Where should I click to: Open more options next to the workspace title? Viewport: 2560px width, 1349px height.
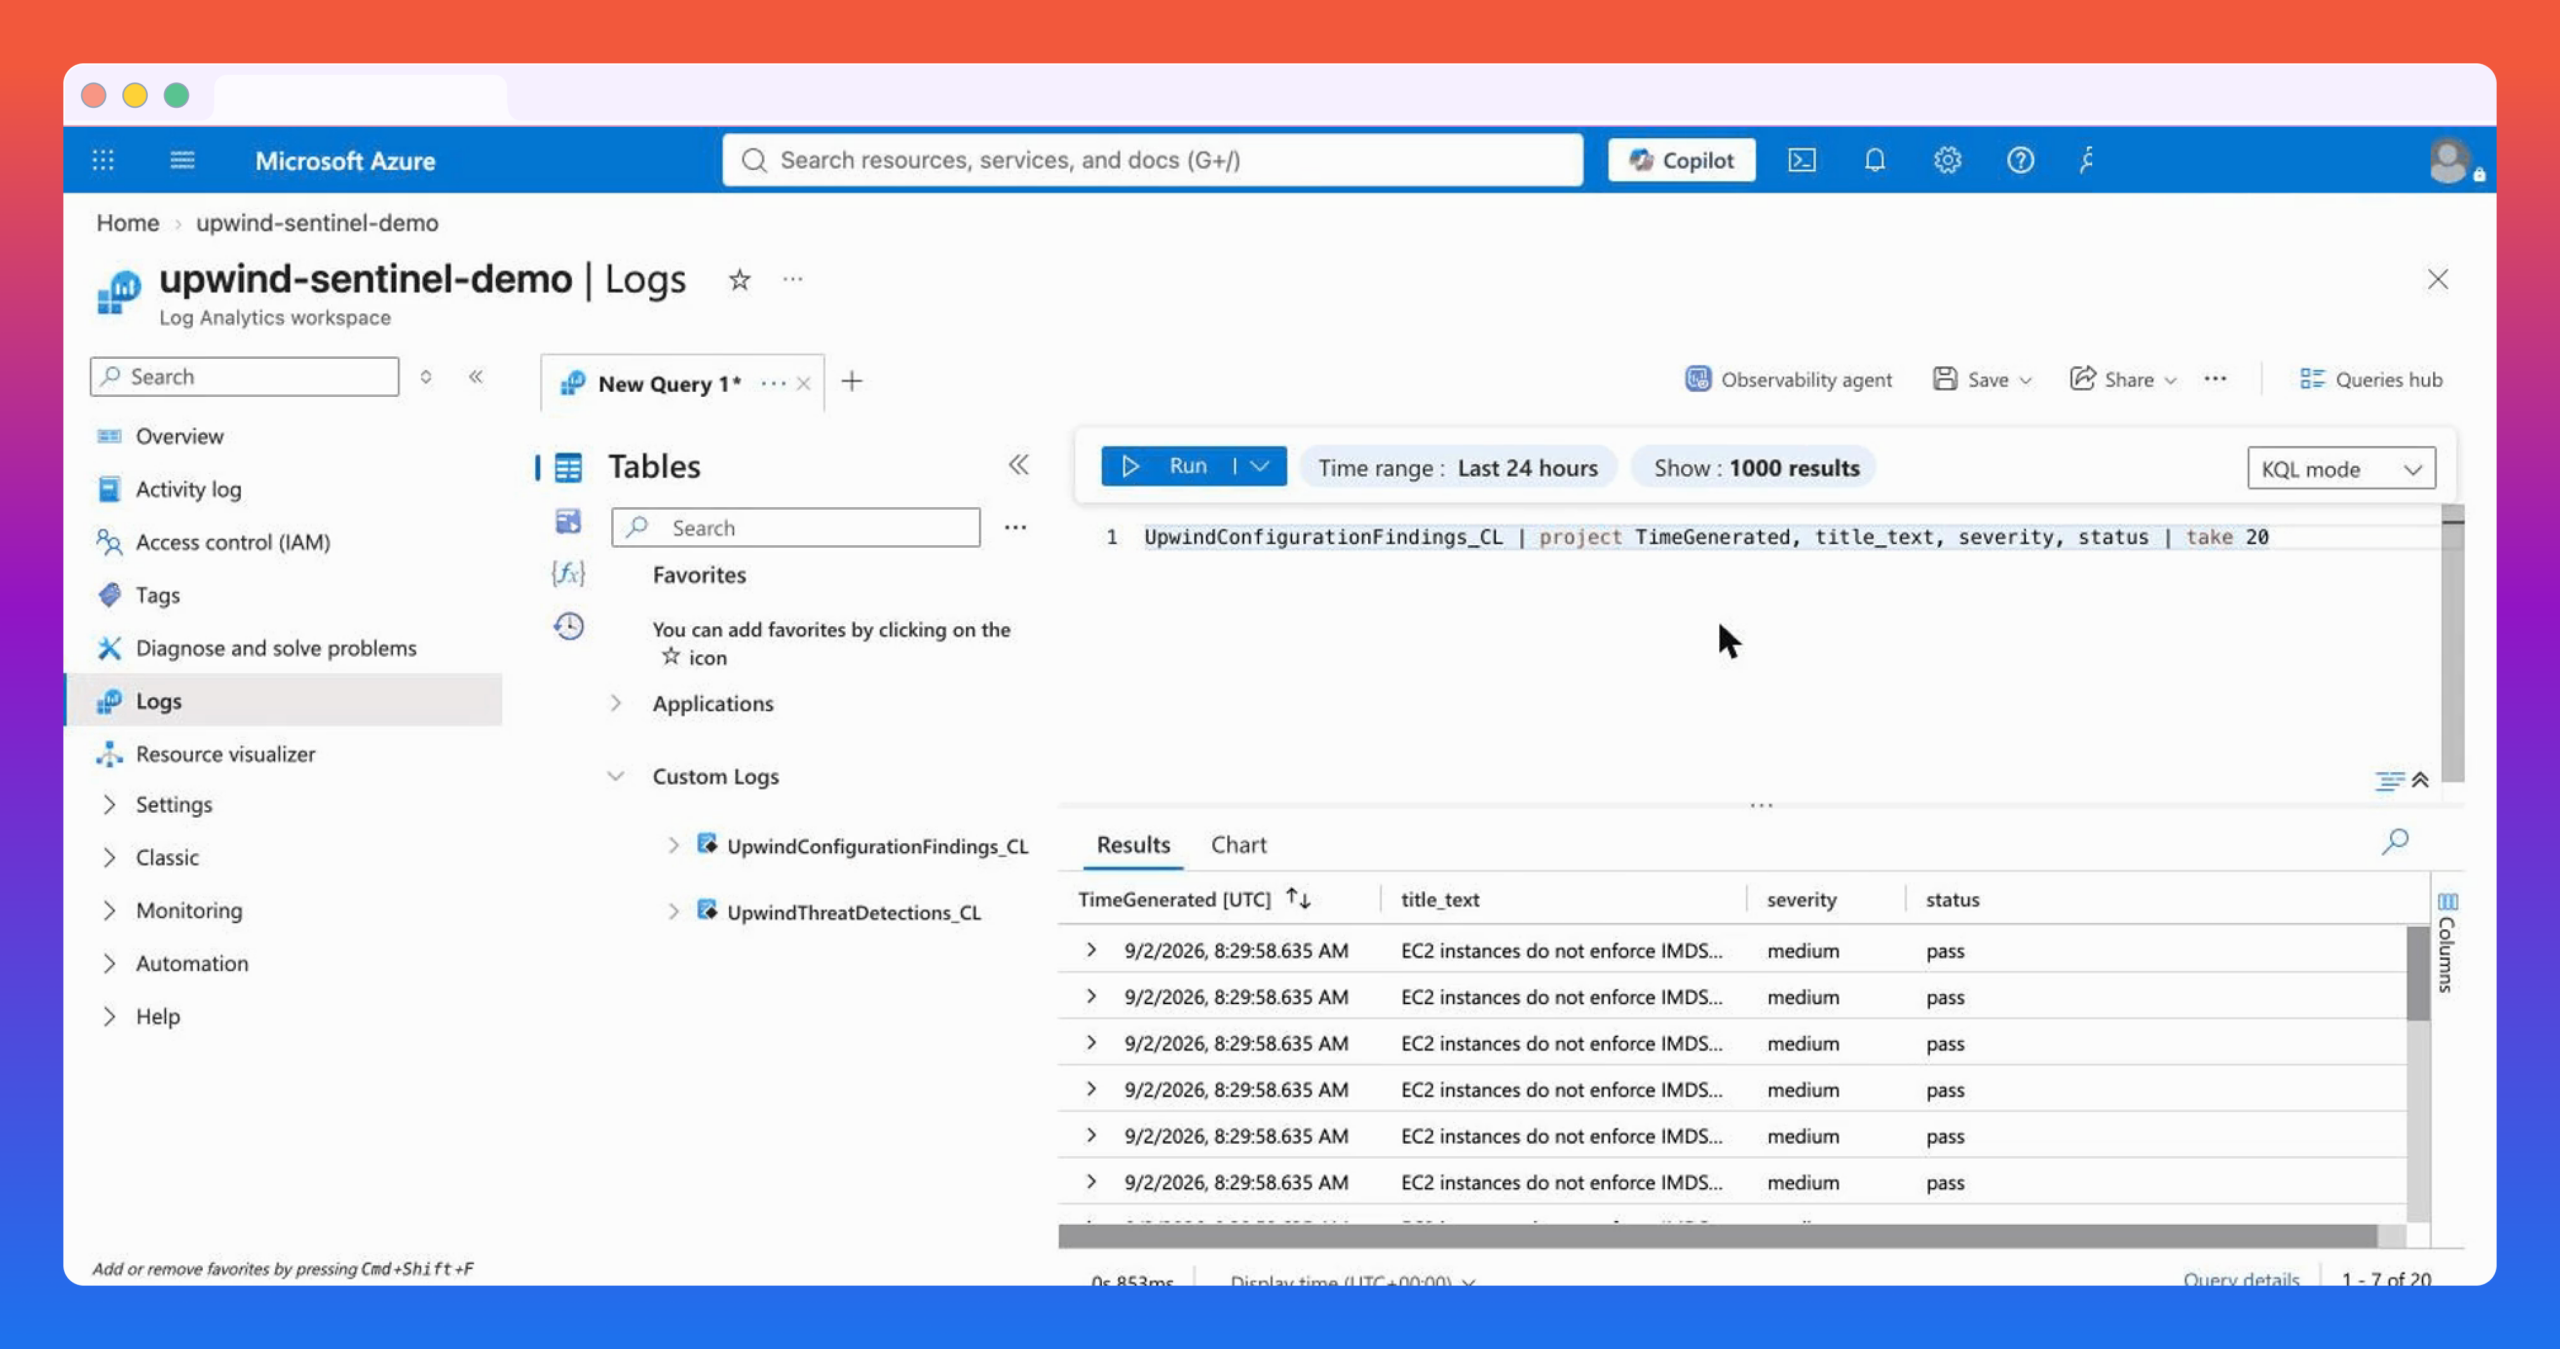[793, 280]
